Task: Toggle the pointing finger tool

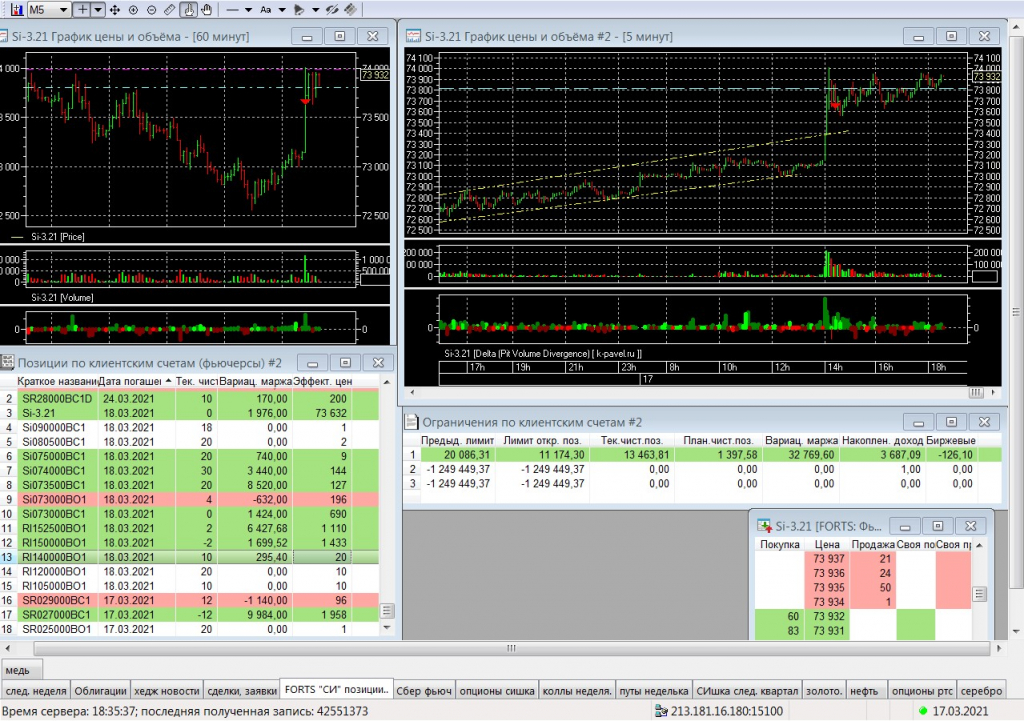Action: tap(188, 10)
